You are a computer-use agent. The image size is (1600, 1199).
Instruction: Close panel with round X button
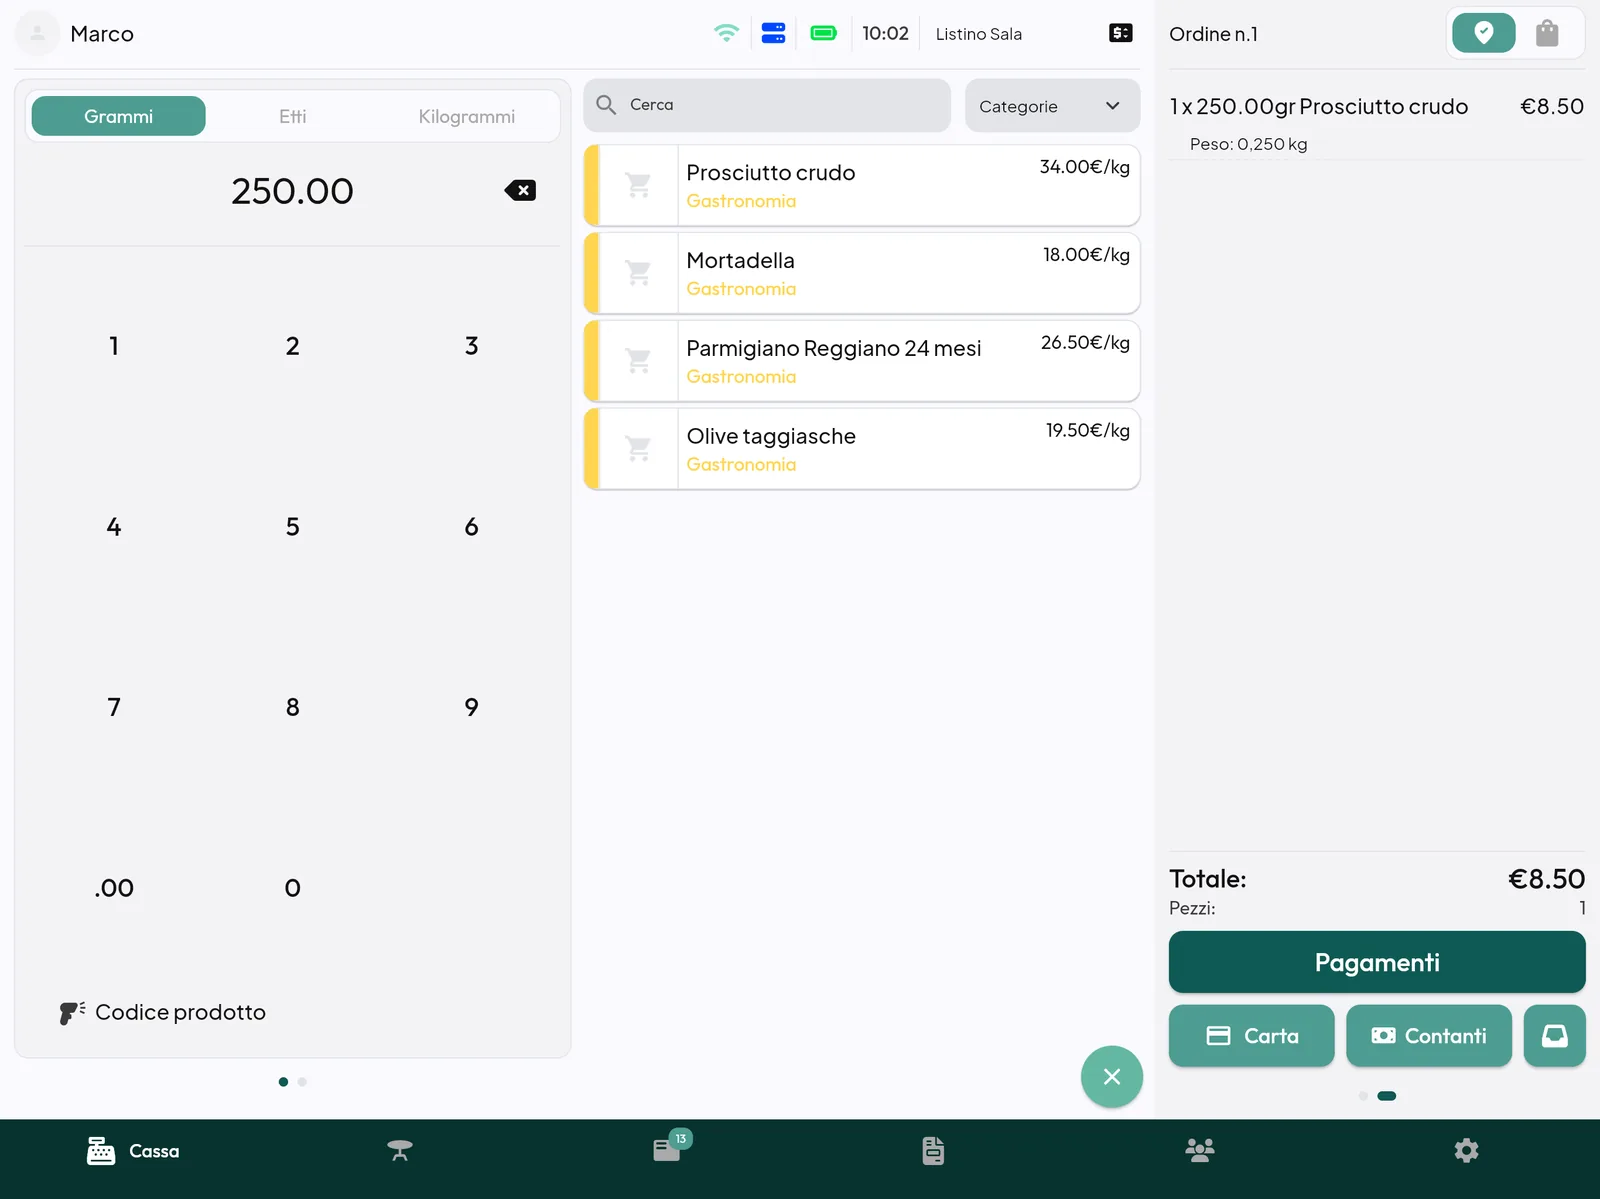click(x=1112, y=1077)
